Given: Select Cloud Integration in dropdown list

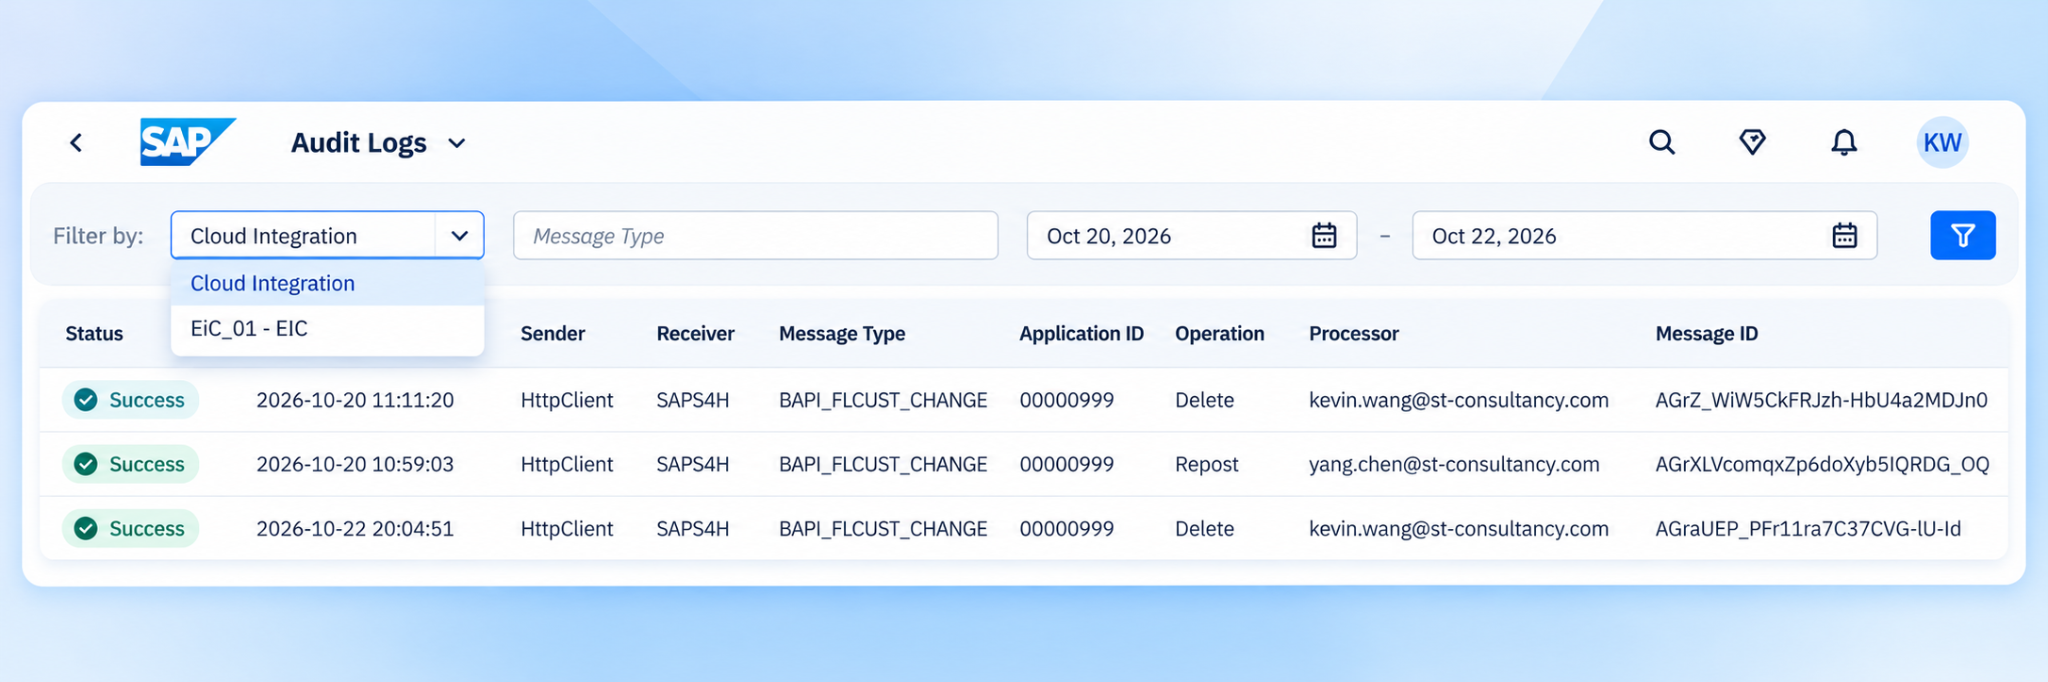Looking at the screenshot, I should click(x=328, y=283).
